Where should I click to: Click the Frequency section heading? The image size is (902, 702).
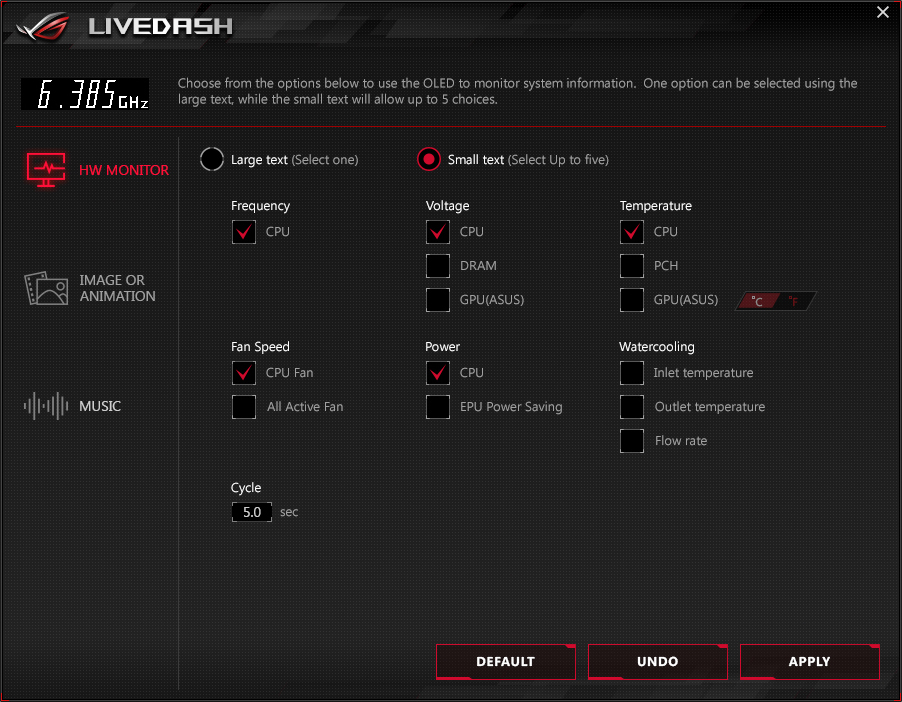[x=261, y=206]
